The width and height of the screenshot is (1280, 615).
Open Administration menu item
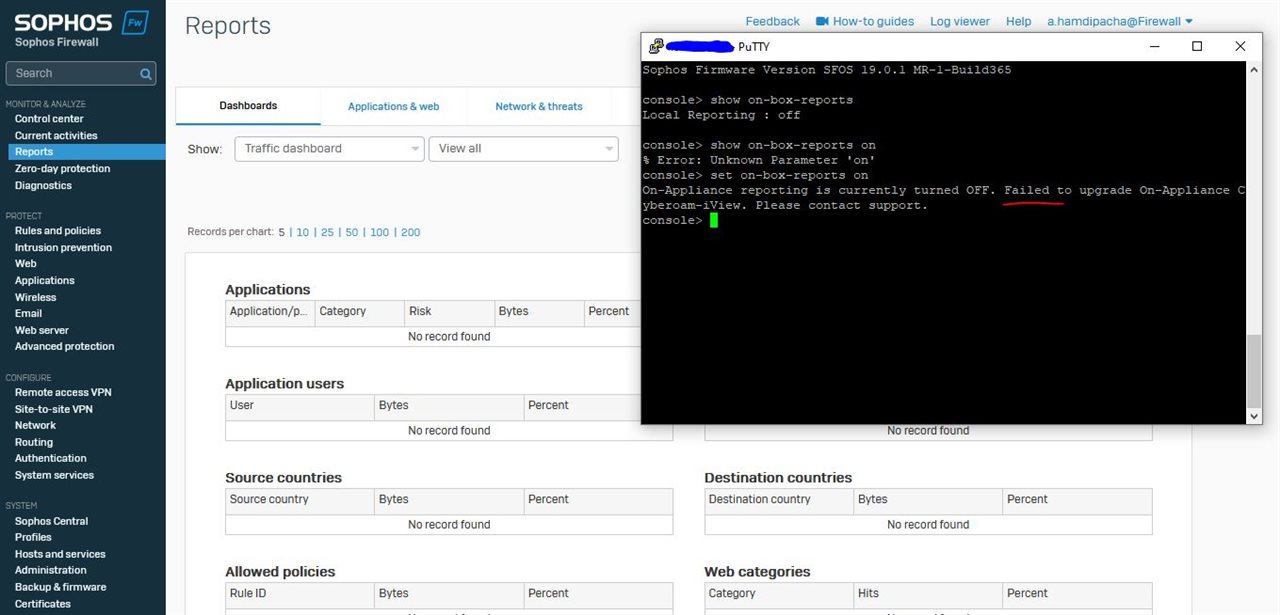(x=50, y=571)
